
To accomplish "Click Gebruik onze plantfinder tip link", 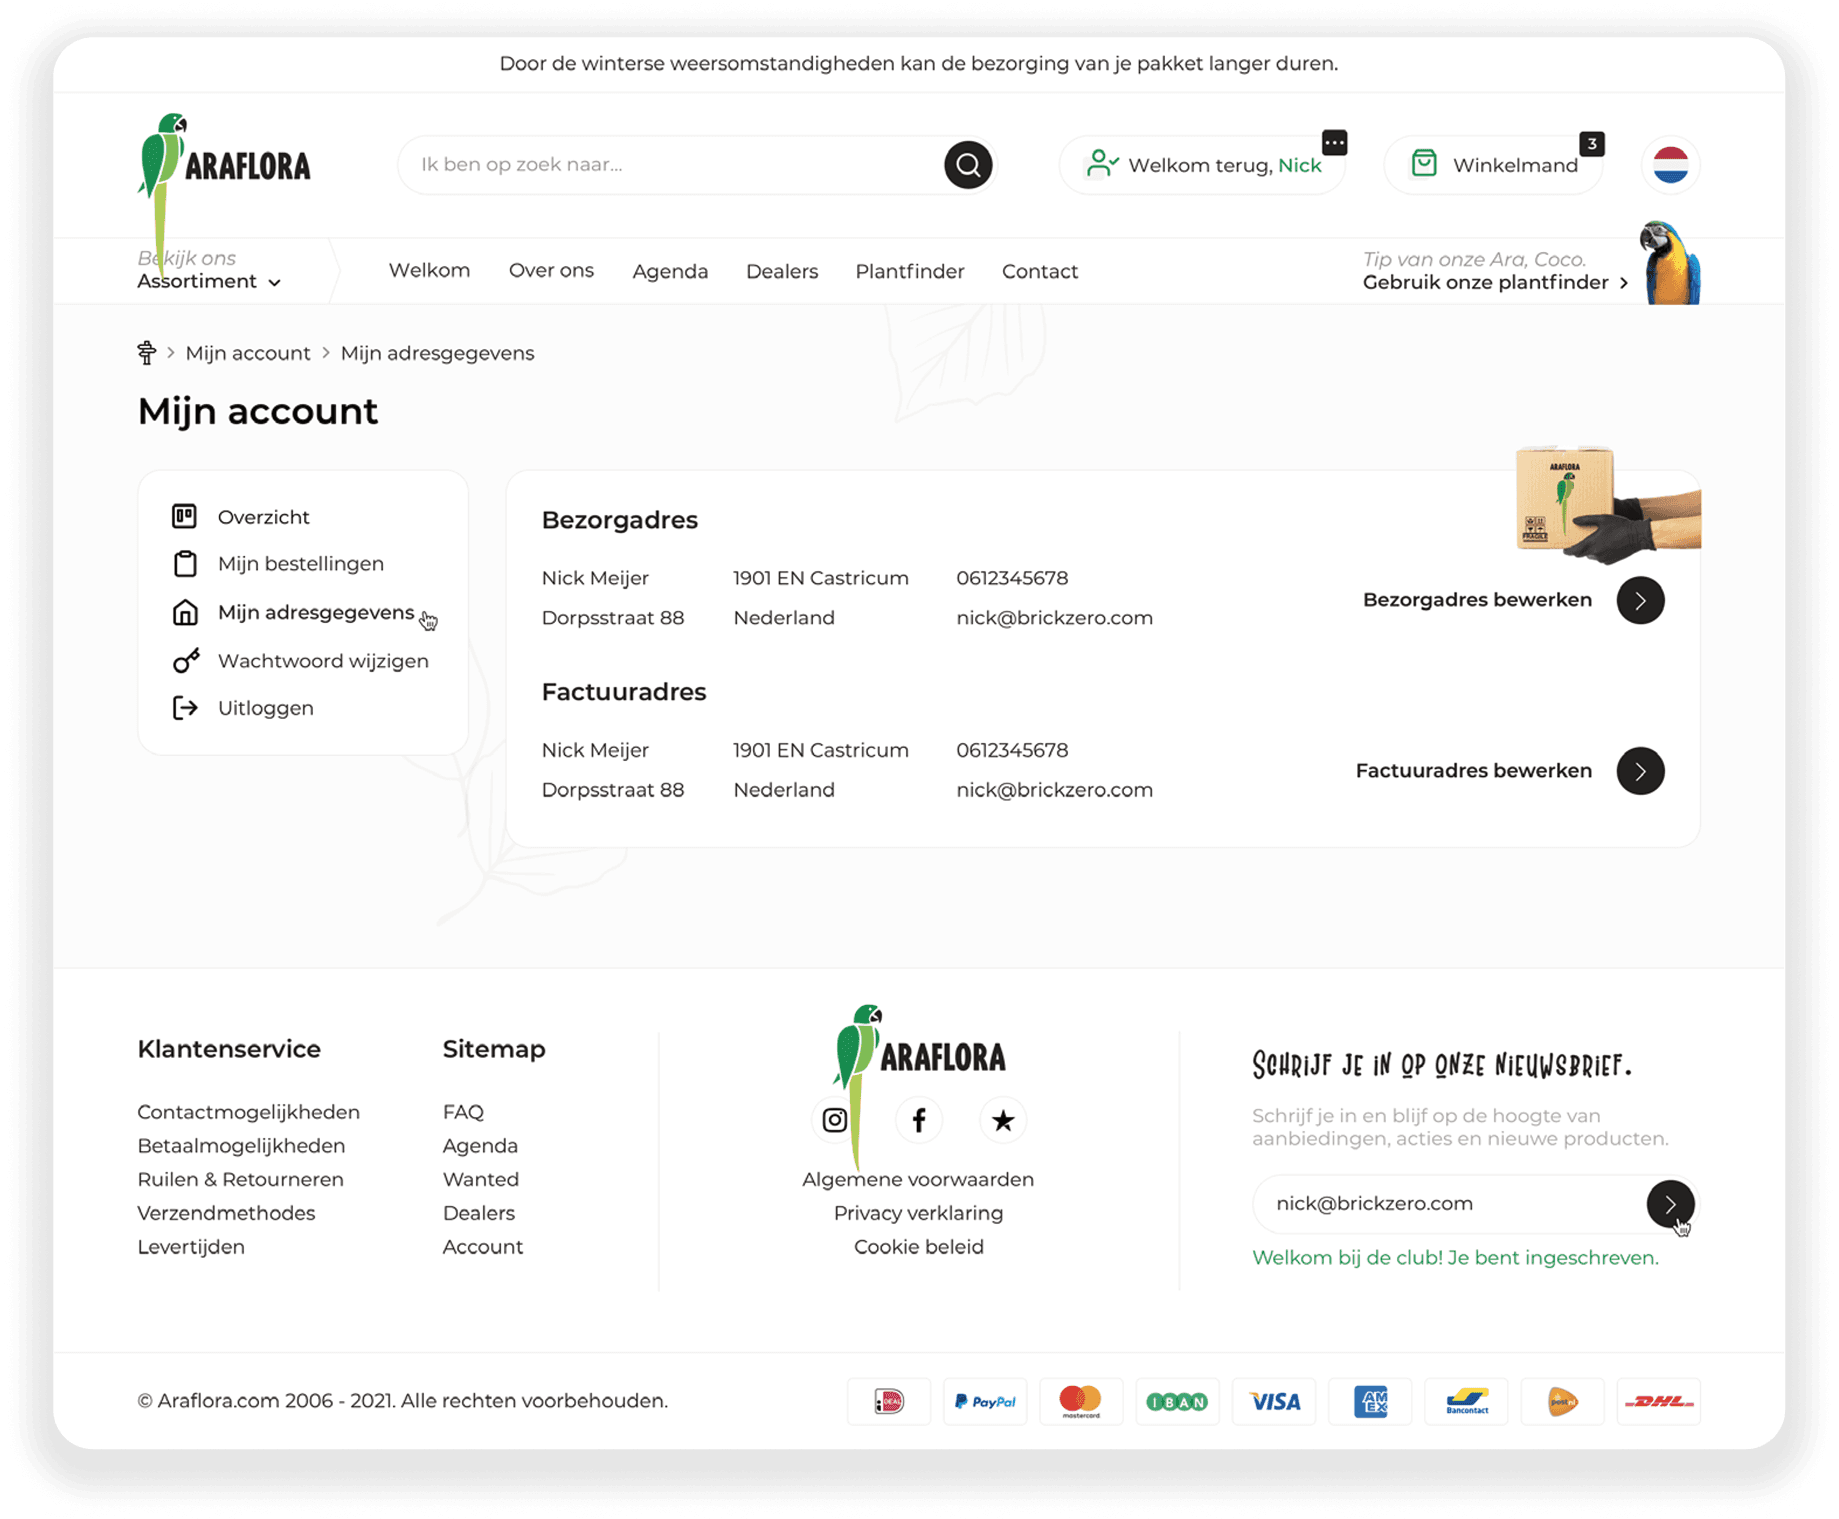I will coord(1495,283).
